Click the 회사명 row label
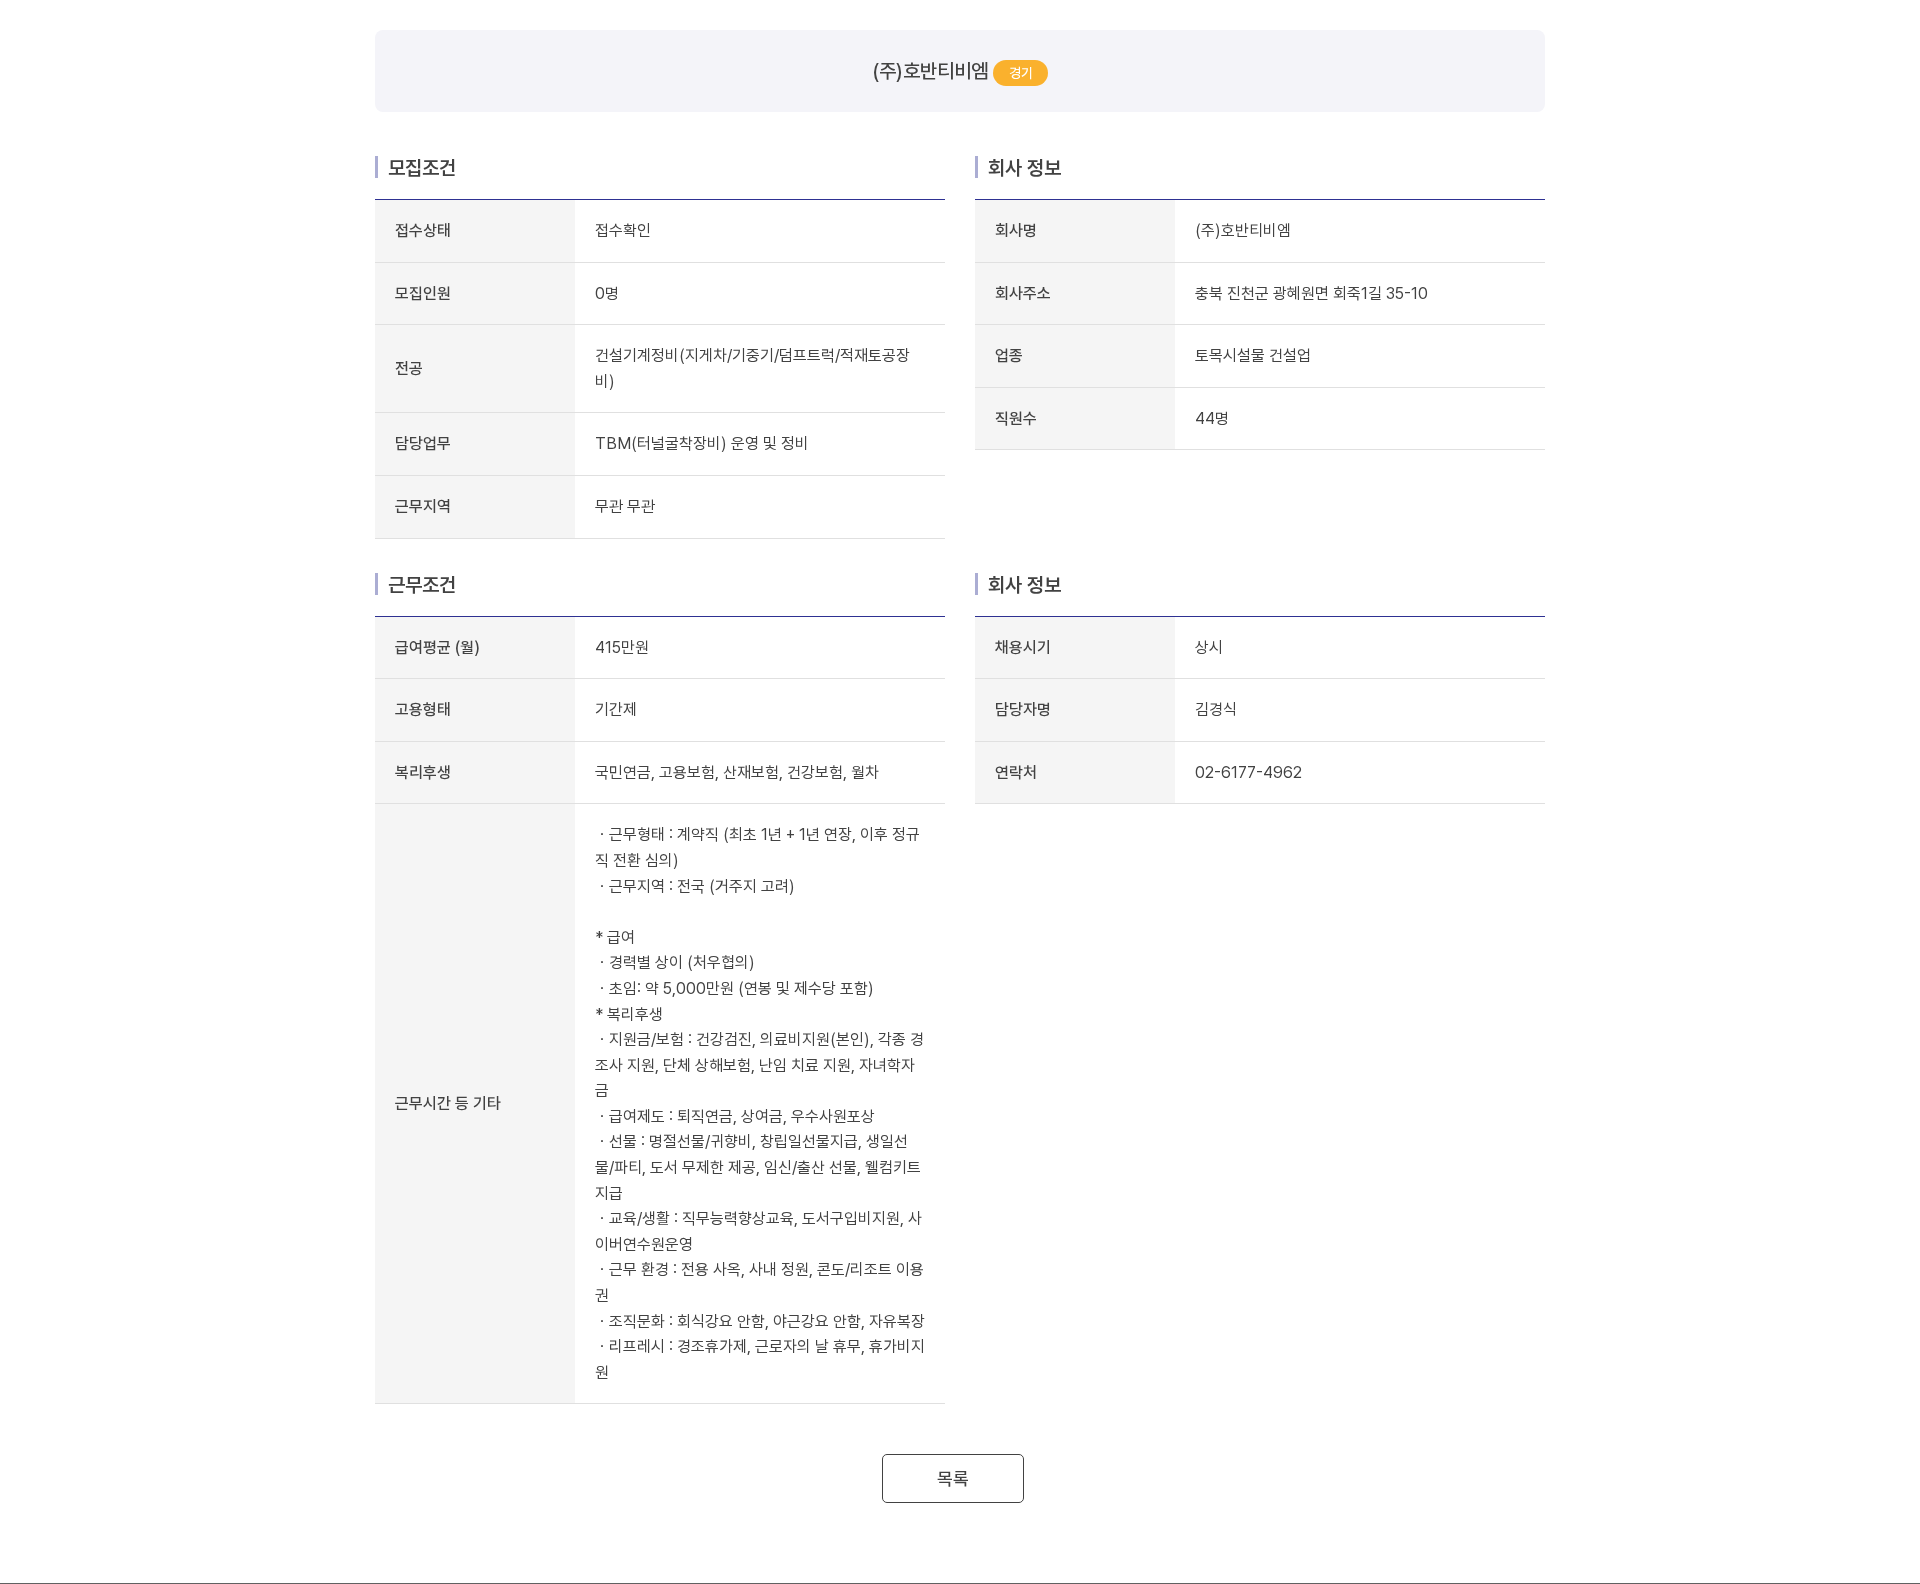1920x1584 pixels. (1016, 231)
